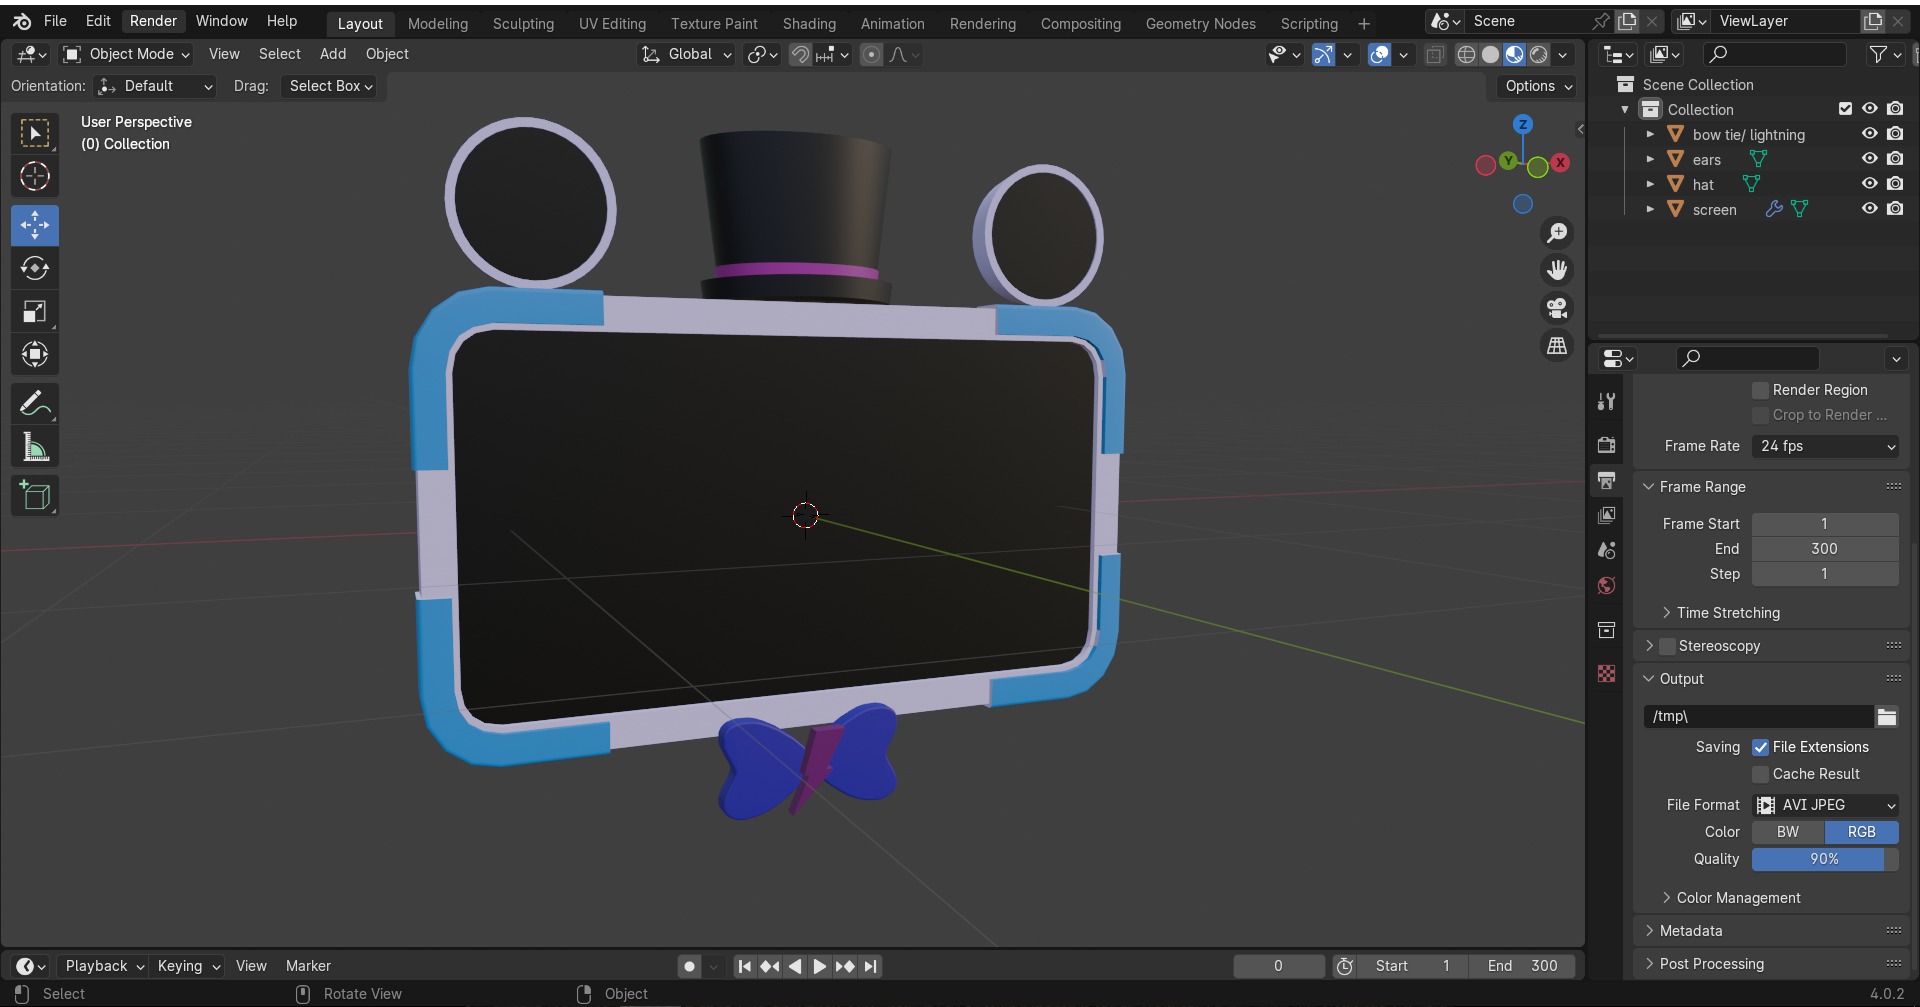The width and height of the screenshot is (1920, 1007).
Task: Uncheck File Extensions checkbox
Action: (1761, 747)
